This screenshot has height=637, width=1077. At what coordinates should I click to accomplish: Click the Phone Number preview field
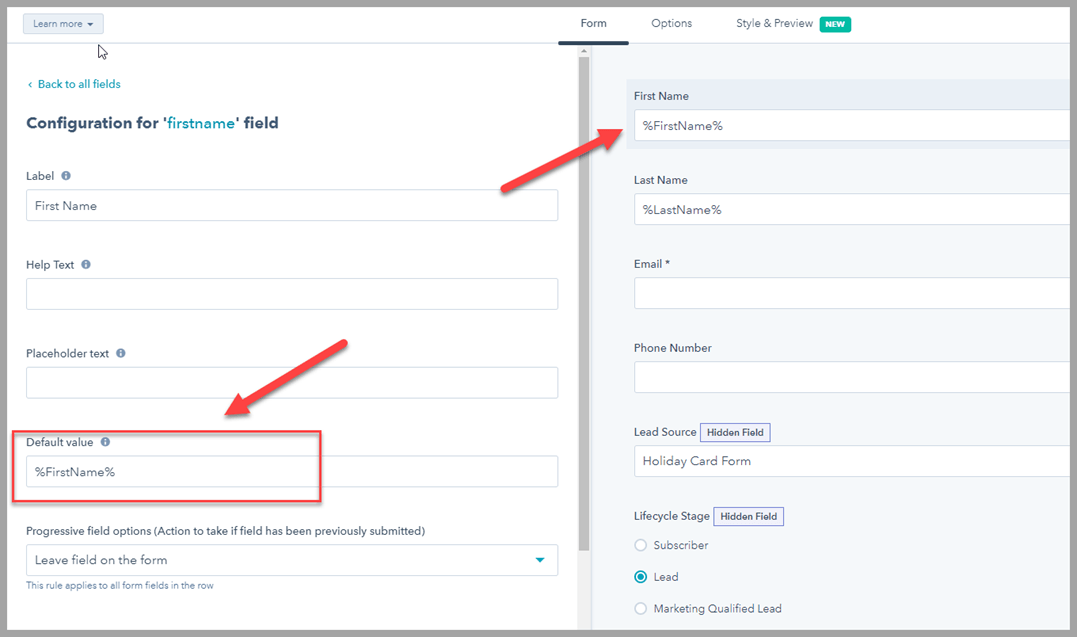tap(852, 377)
